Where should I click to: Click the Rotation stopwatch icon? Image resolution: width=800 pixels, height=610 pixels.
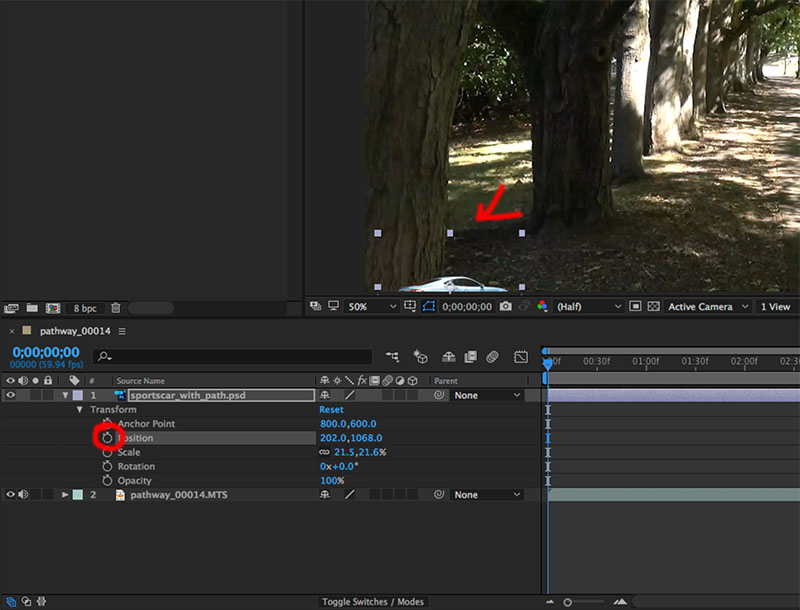[x=108, y=466]
